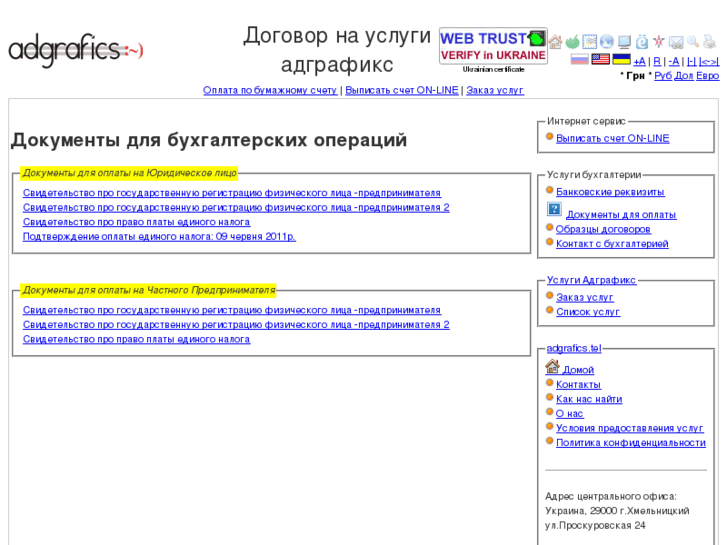Click the Ukrainian certificate caption
Viewport: 727px width, 545px height.
(493, 70)
